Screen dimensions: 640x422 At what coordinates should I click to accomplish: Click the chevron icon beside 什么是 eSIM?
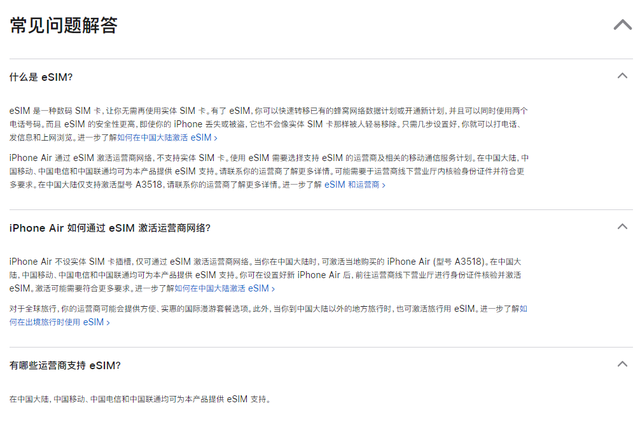pos(622,77)
